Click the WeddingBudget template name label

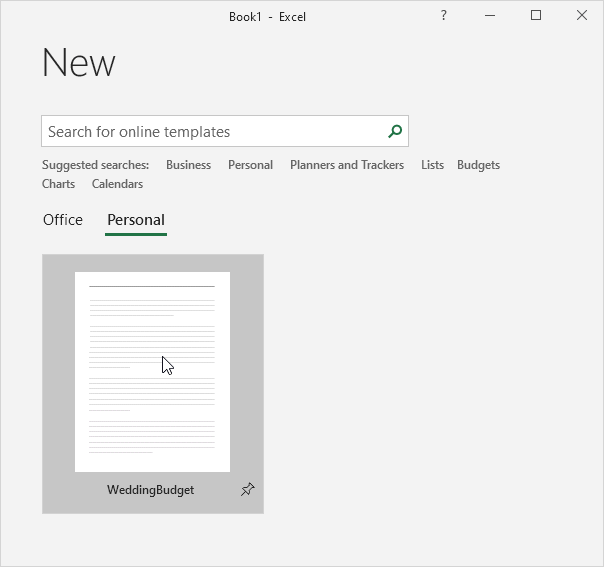point(150,490)
